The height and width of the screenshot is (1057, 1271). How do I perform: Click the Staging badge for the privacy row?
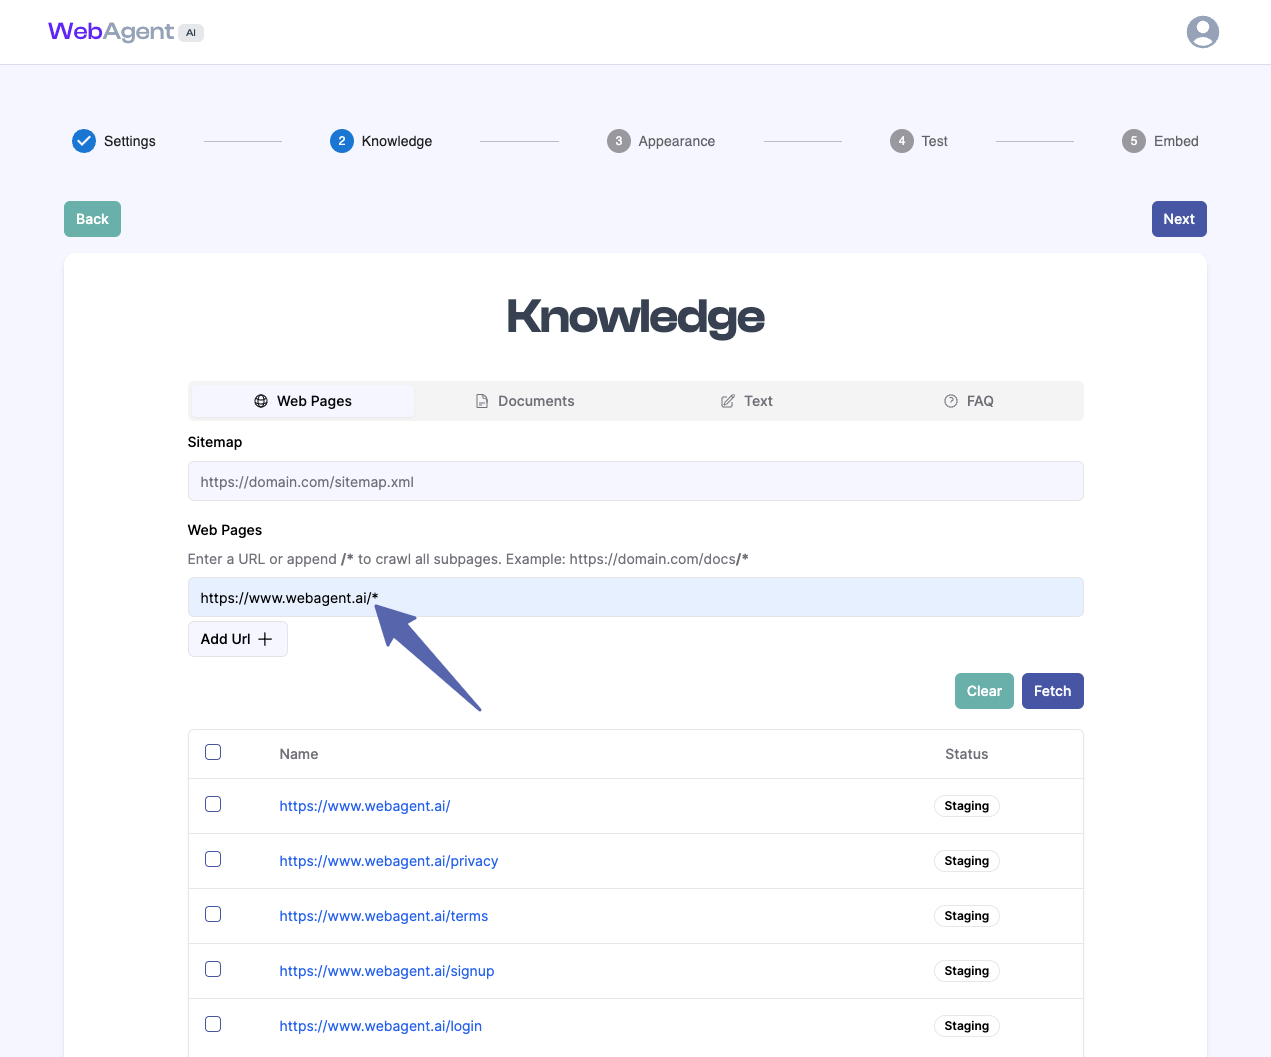point(966,861)
